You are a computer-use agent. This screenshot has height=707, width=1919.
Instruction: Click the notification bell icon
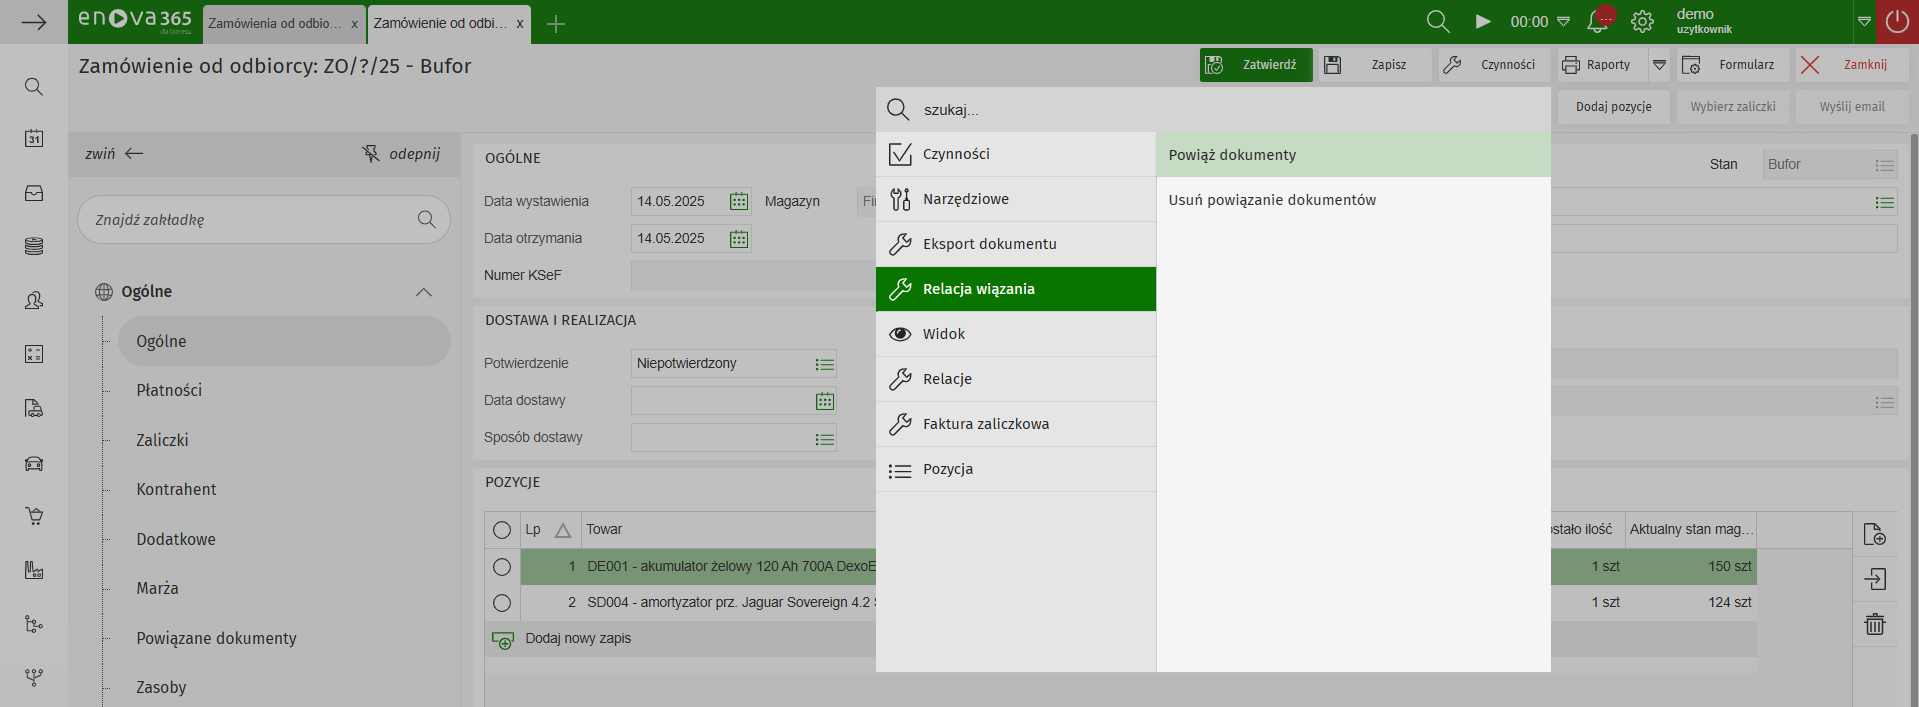click(1598, 21)
